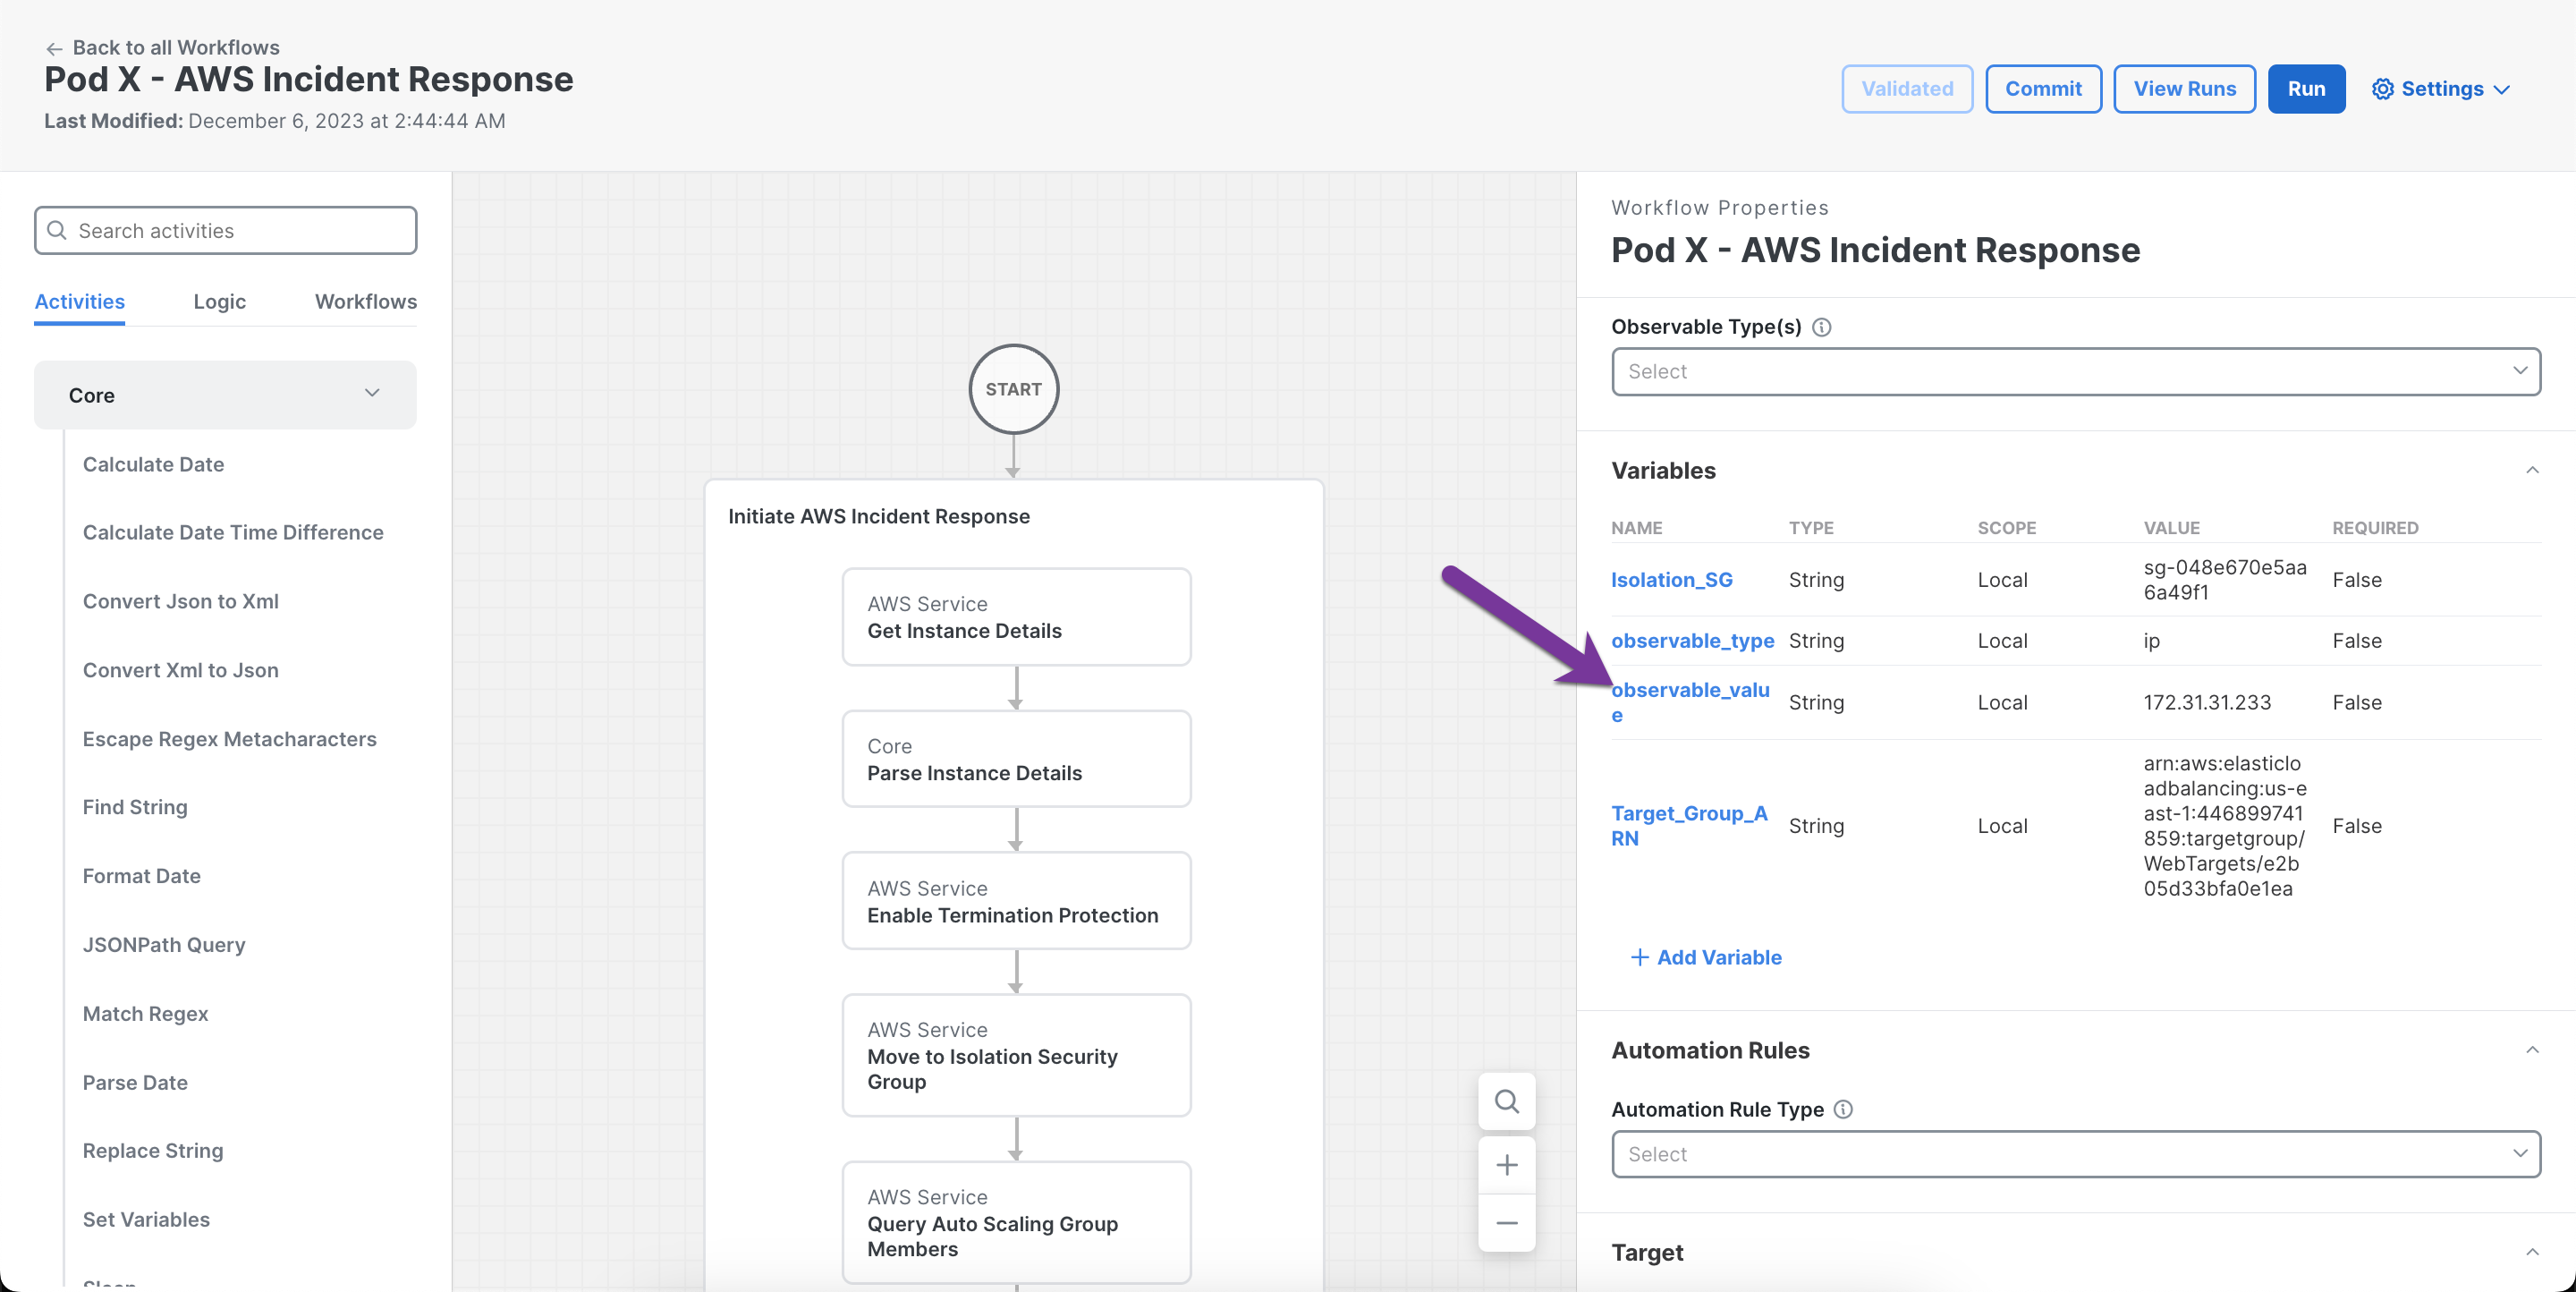Open the Isolation_SG variable
This screenshot has width=2576, height=1292.
(1672, 580)
